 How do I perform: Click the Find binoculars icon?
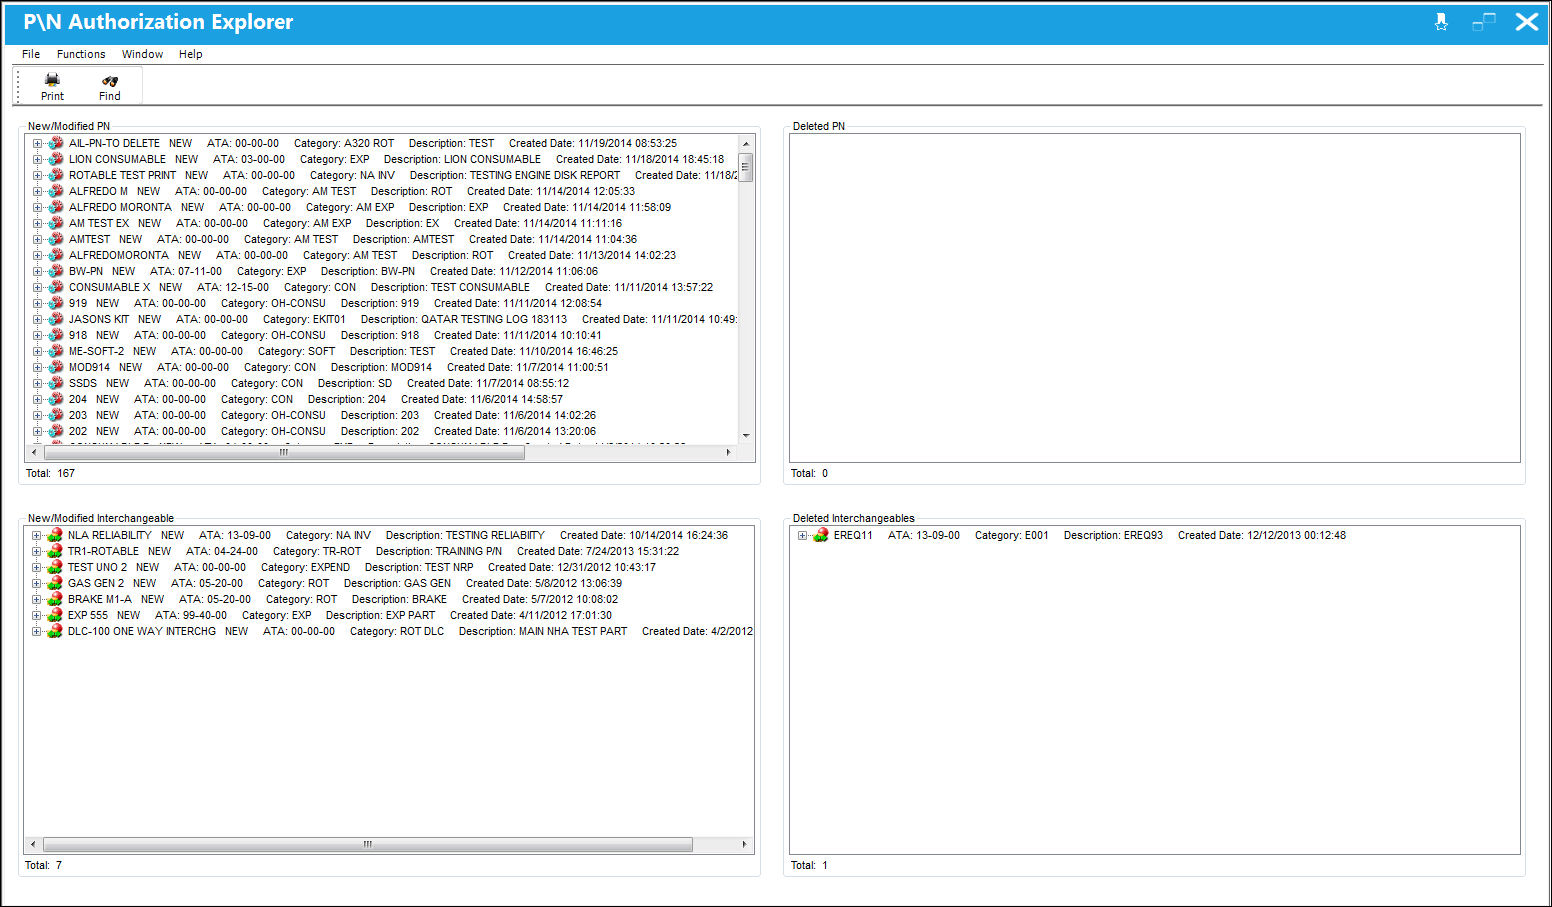point(110,80)
